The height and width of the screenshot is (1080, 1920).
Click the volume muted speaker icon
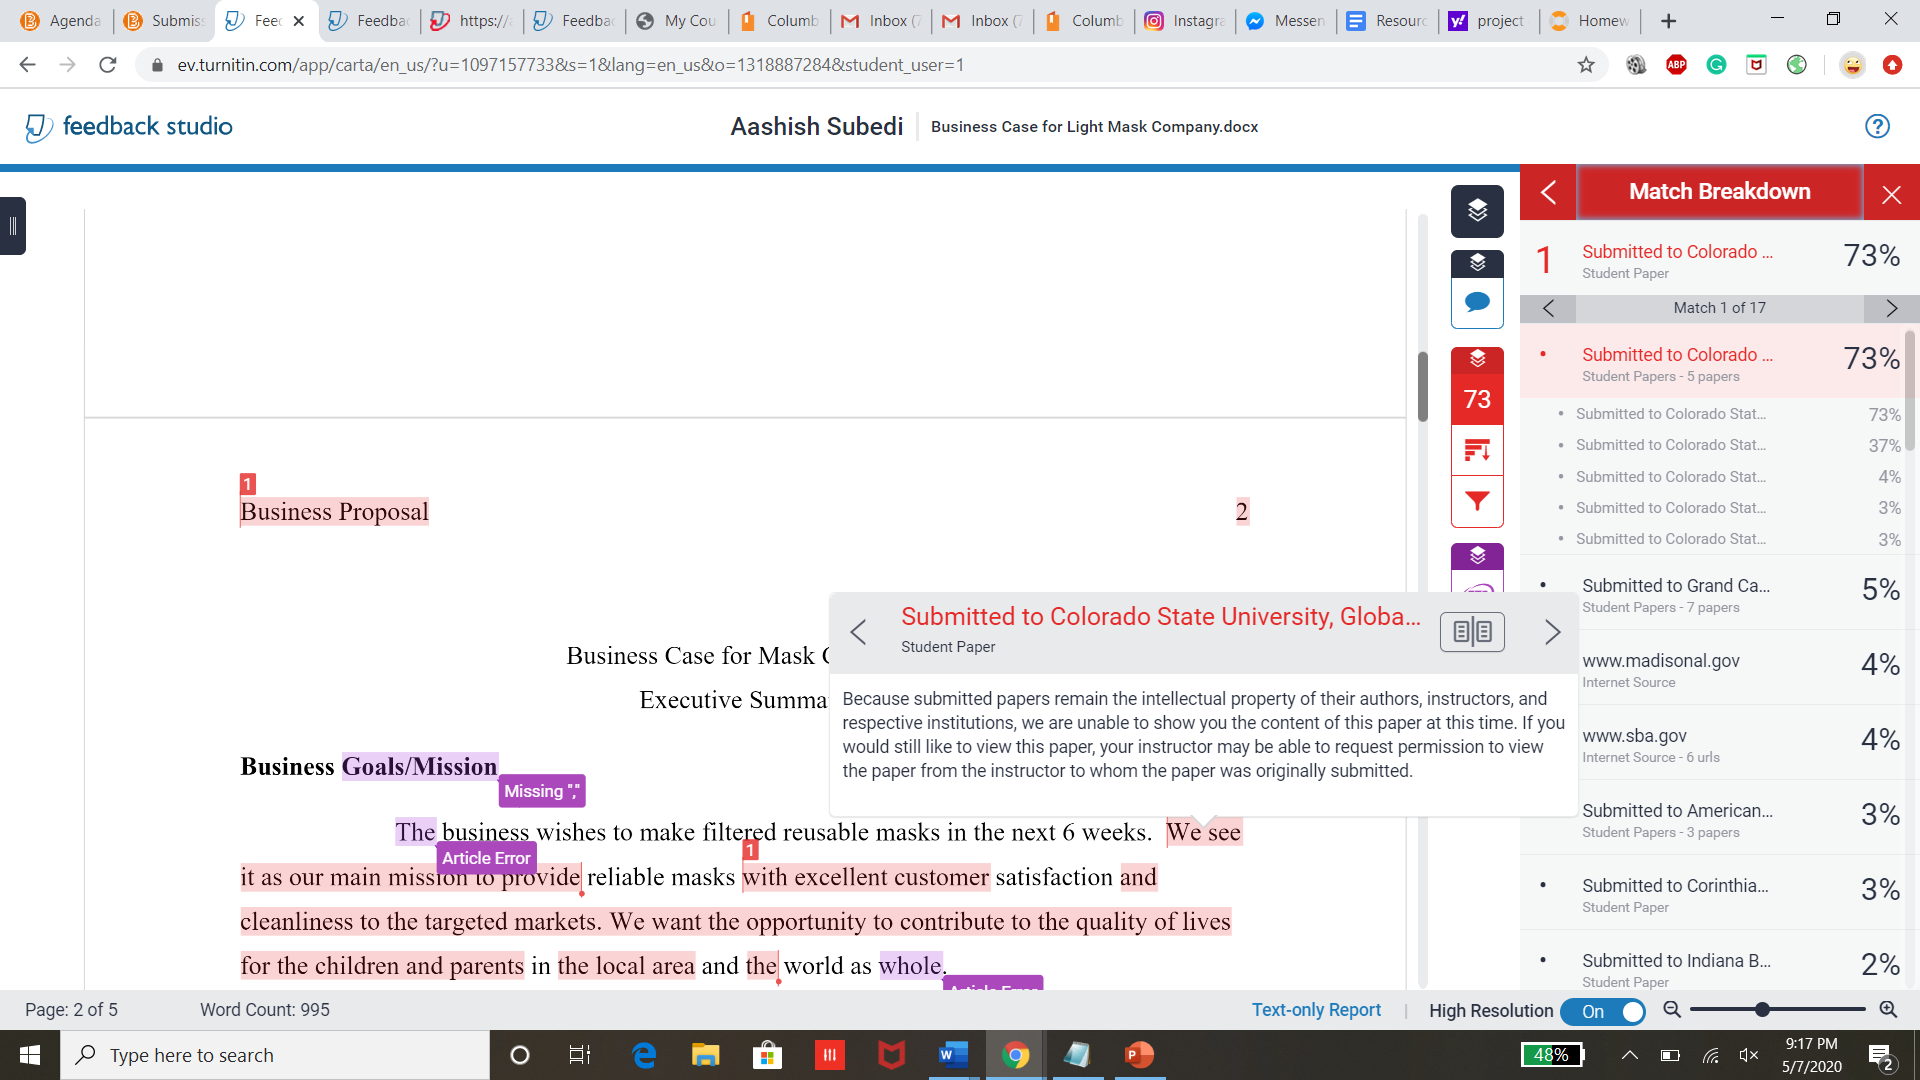[x=1749, y=1055]
